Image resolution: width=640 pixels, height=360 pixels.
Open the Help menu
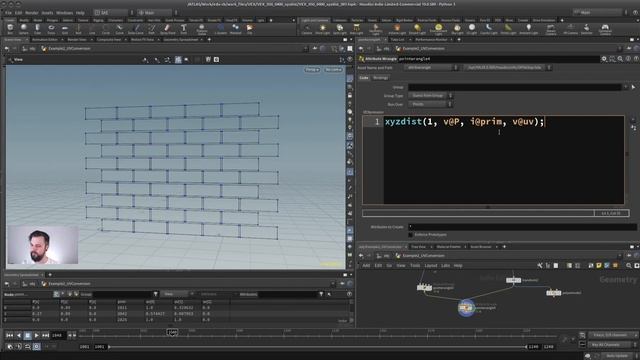(80, 13)
